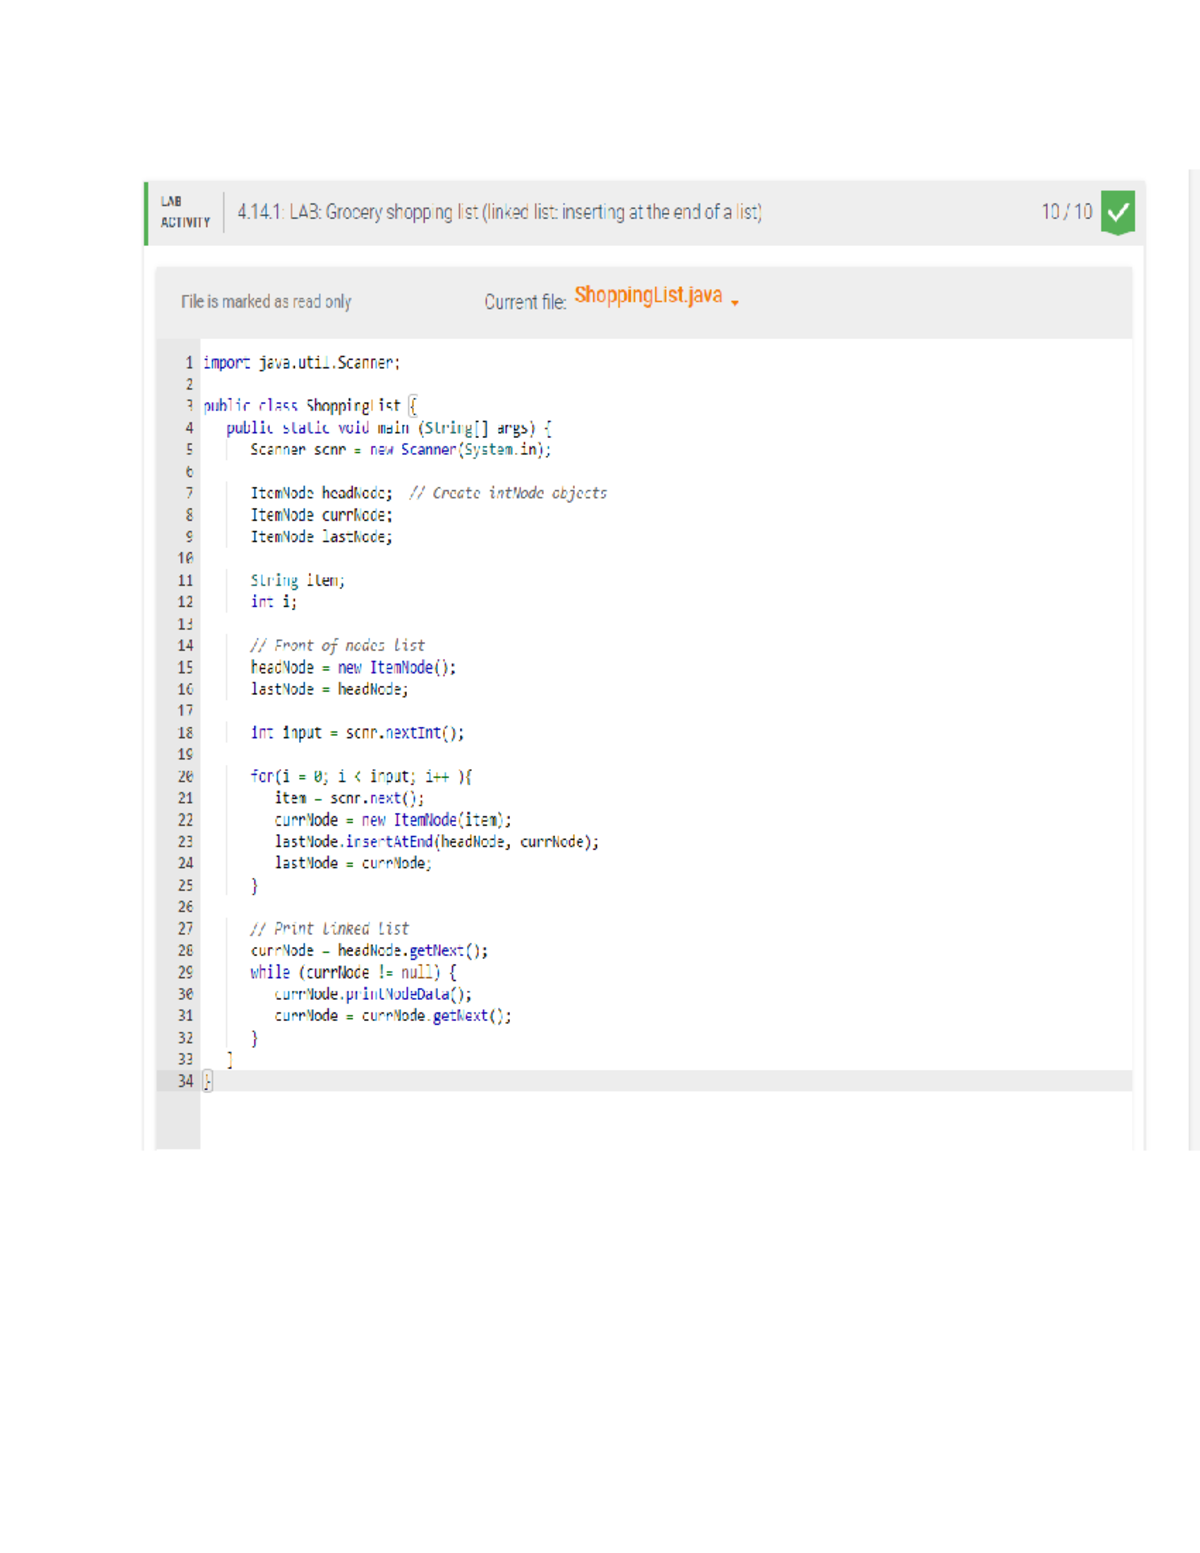The image size is (1200, 1553).
Task: Click the green sidebar stripe of the activity header
Action: [146, 212]
